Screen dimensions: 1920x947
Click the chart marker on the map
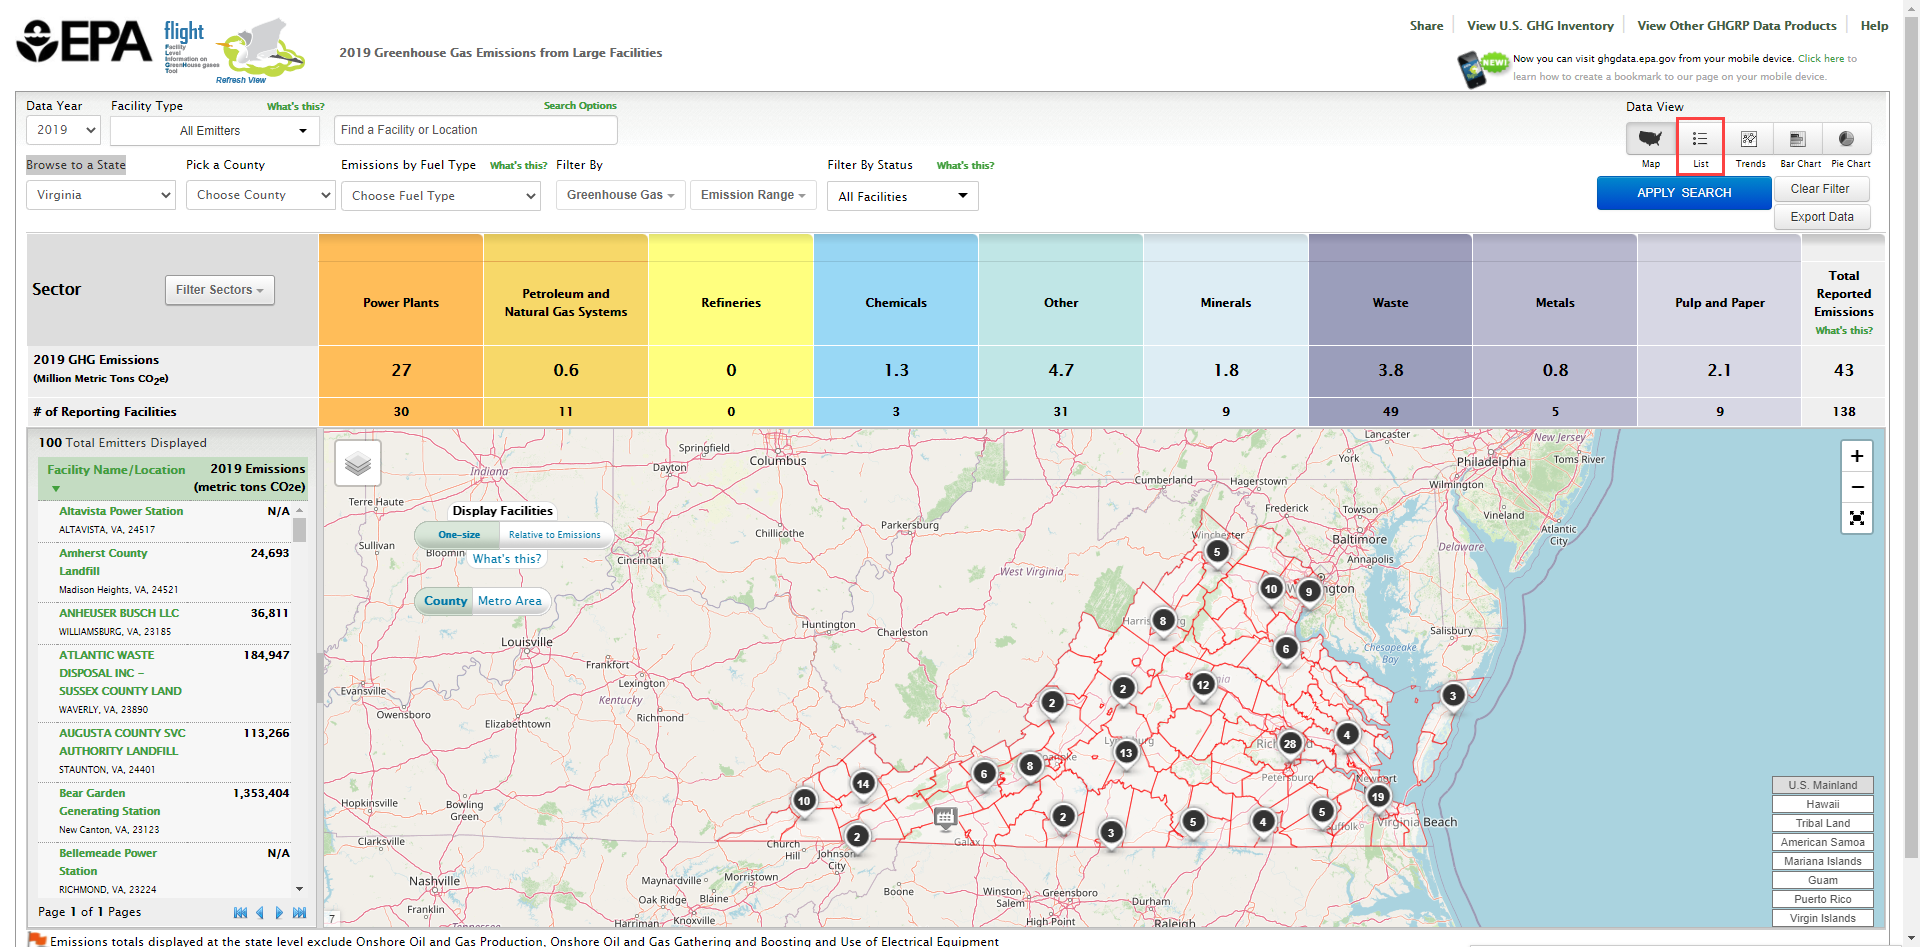[945, 818]
